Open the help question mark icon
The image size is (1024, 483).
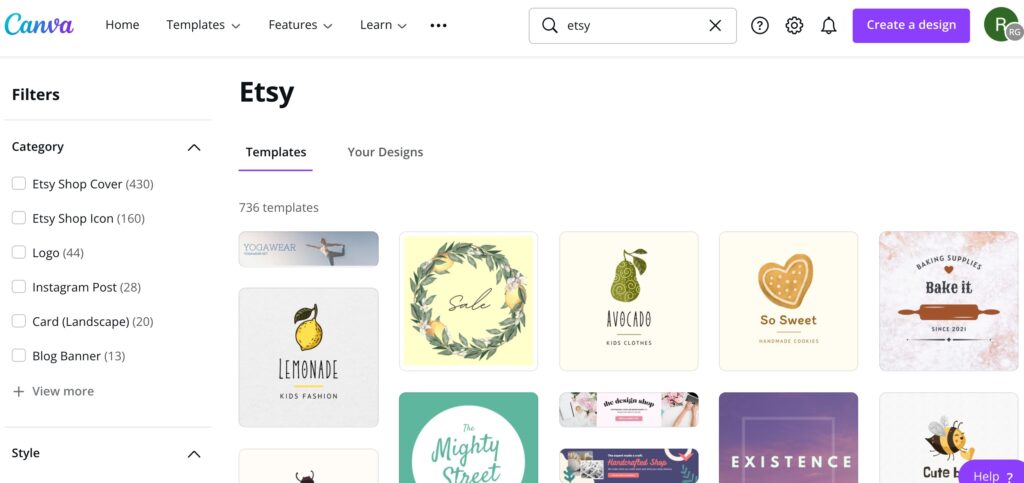(760, 25)
